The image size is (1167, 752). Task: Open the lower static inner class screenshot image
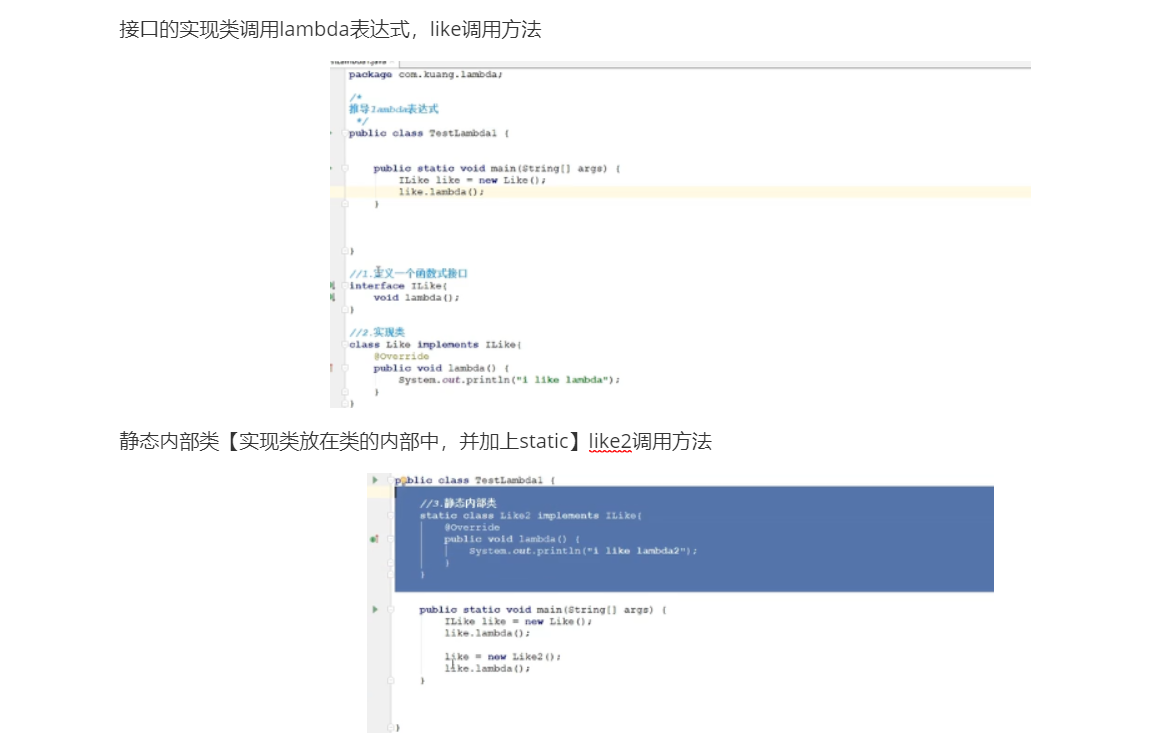pos(680,603)
